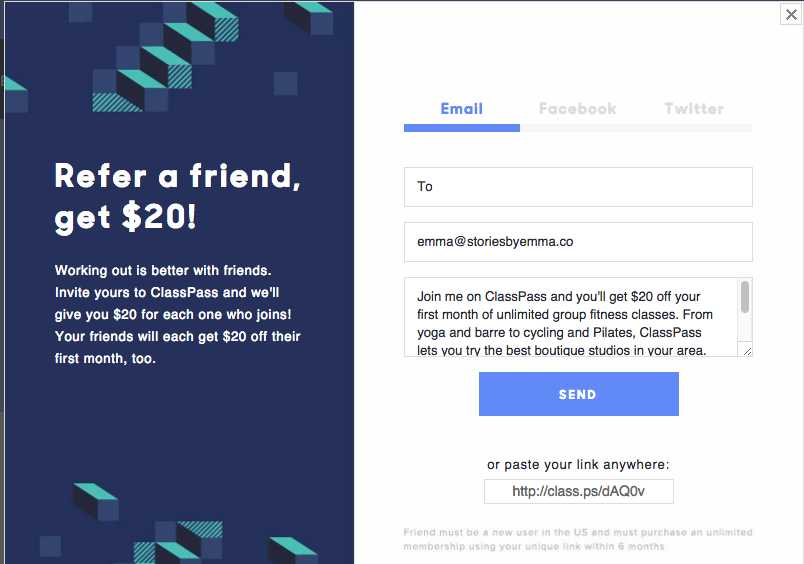Click the Refer a friend headline
The height and width of the screenshot is (564, 804).
tap(177, 197)
